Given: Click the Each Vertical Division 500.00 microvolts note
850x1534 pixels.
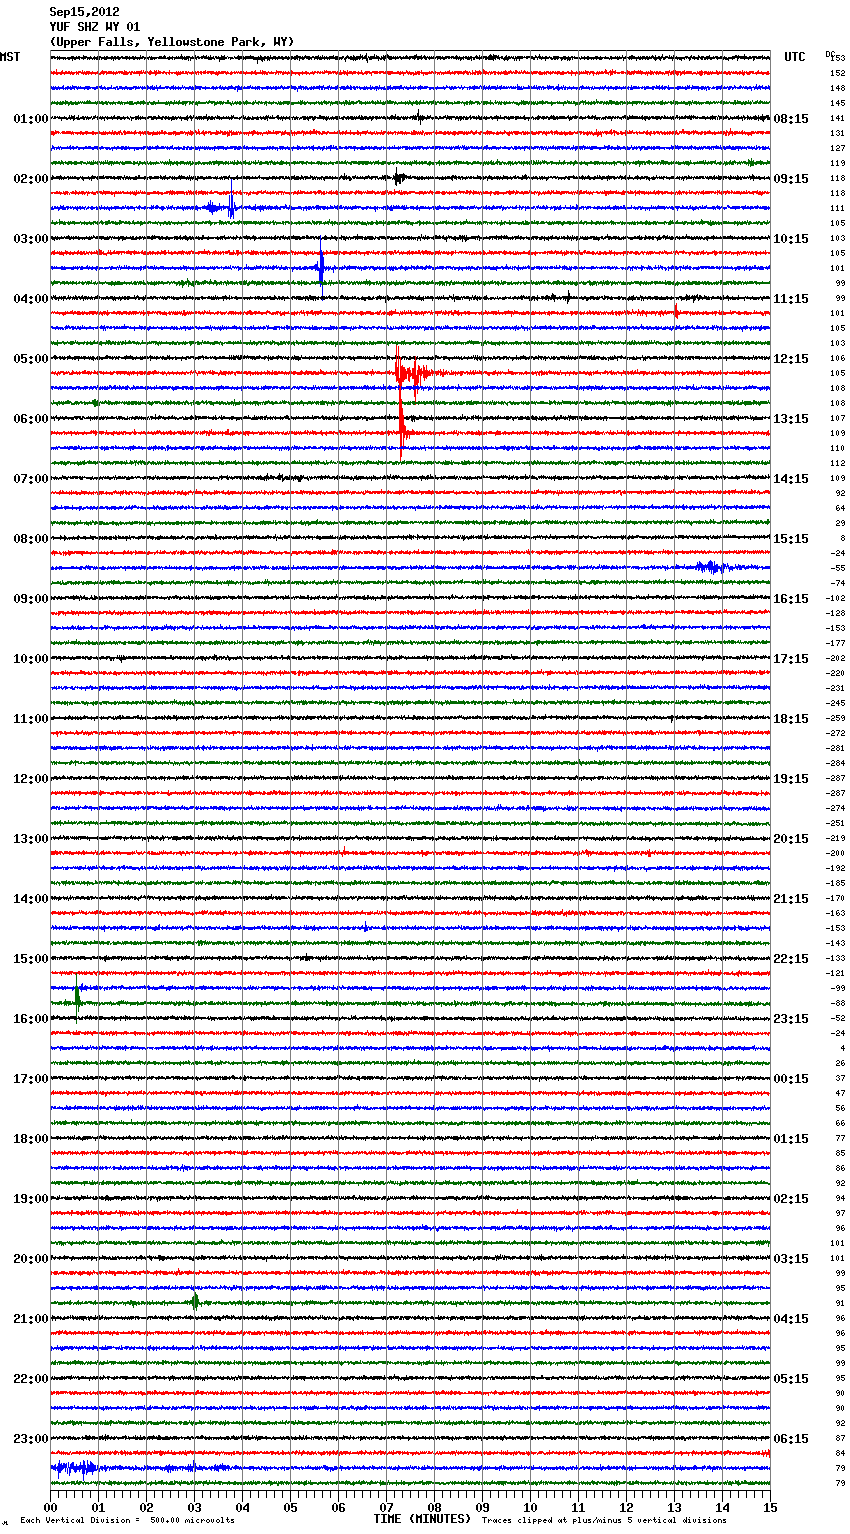Looking at the screenshot, I should coord(127,1520).
